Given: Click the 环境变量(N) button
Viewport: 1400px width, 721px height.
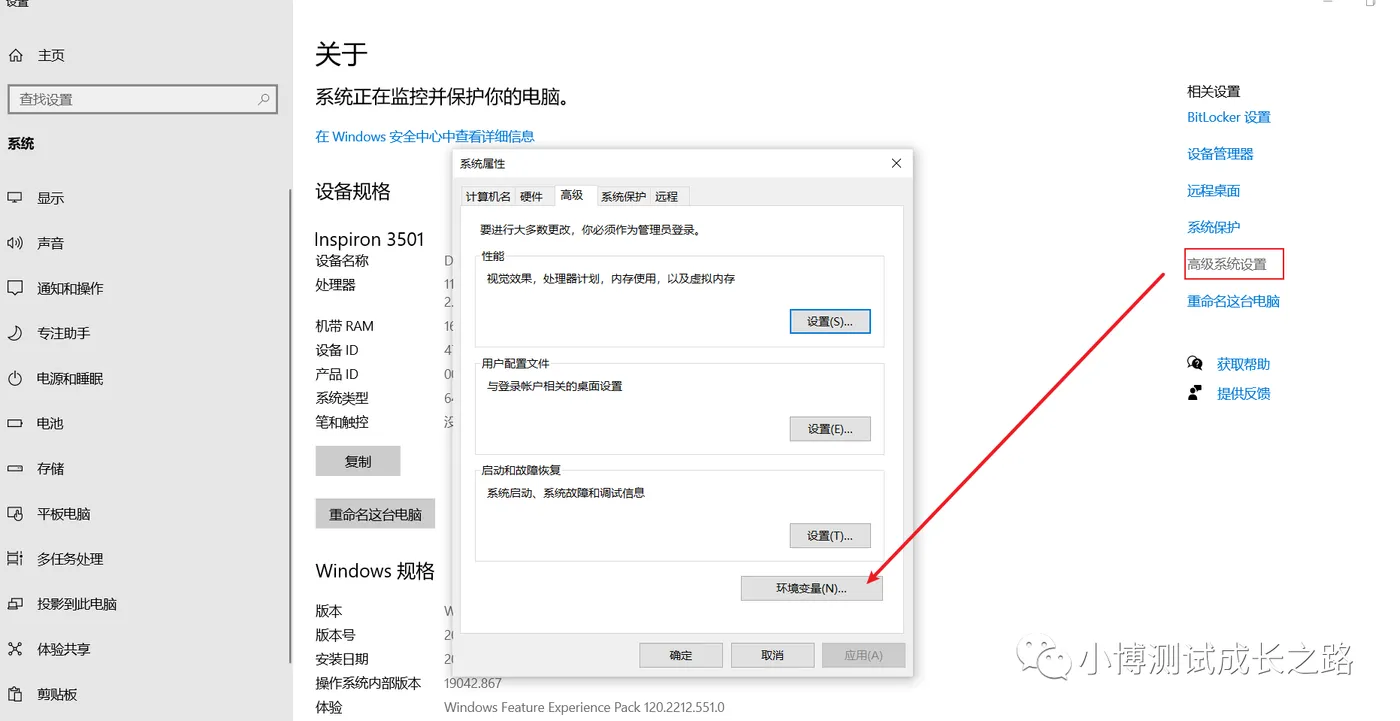Looking at the screenshot, I should [811, 588].
